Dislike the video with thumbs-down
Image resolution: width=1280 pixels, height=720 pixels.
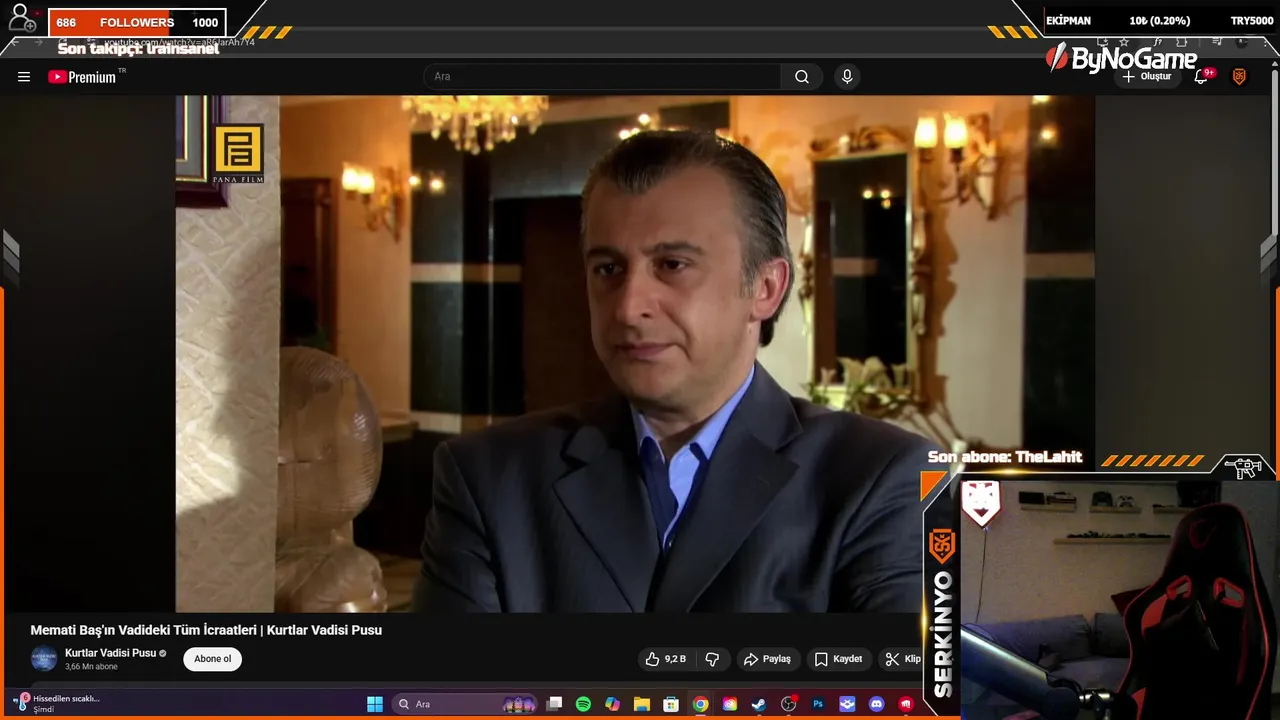pyautogui.click(x=712, y=659)
